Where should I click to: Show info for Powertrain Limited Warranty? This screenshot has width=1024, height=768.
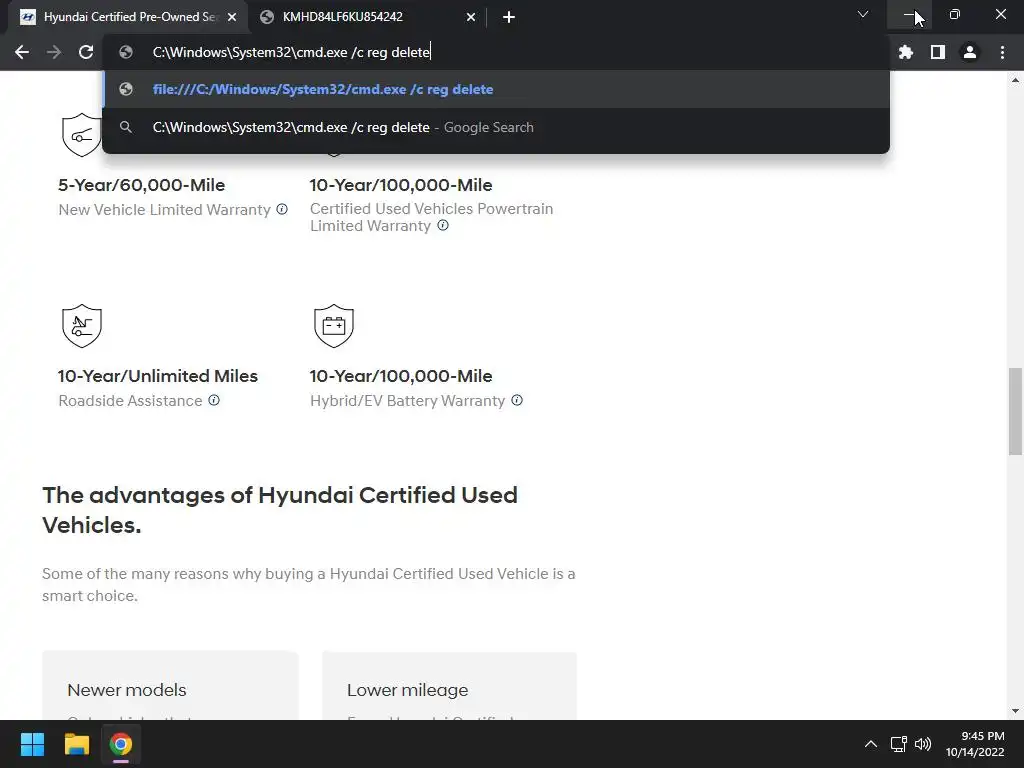443,225
